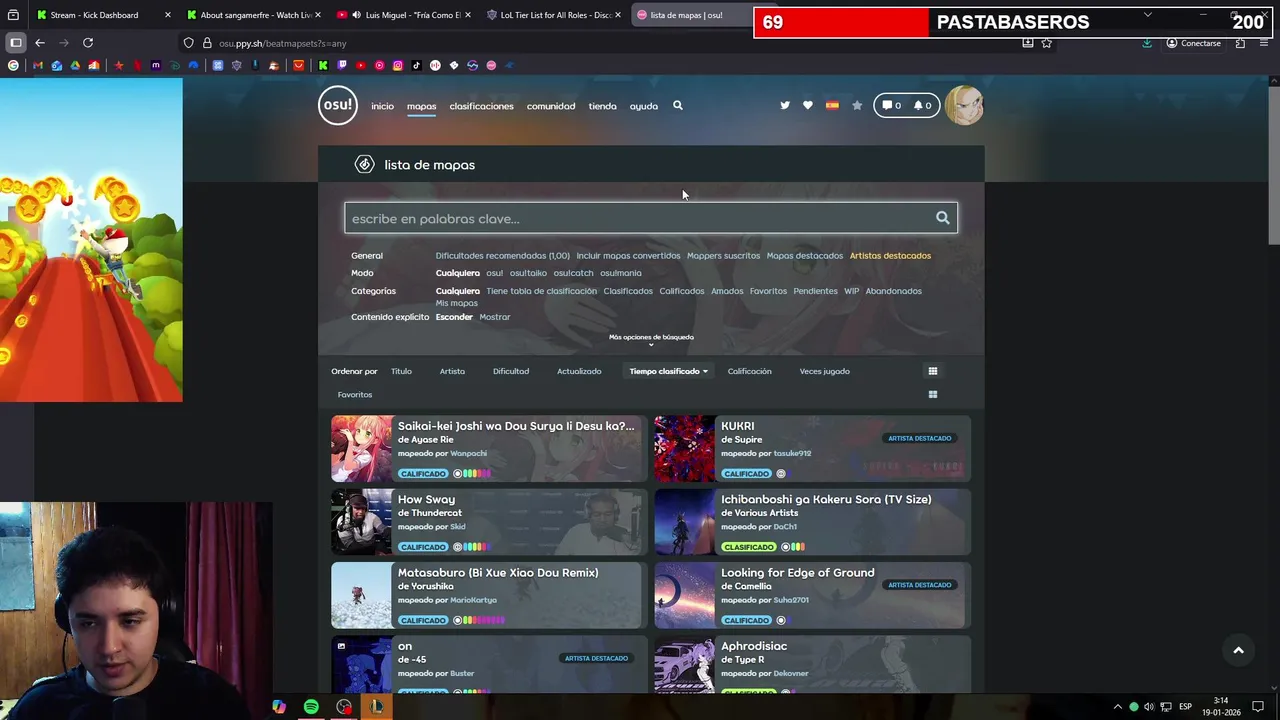Submit search with magnifier in keyword box
1280x720 pixels.
point(942,218)
